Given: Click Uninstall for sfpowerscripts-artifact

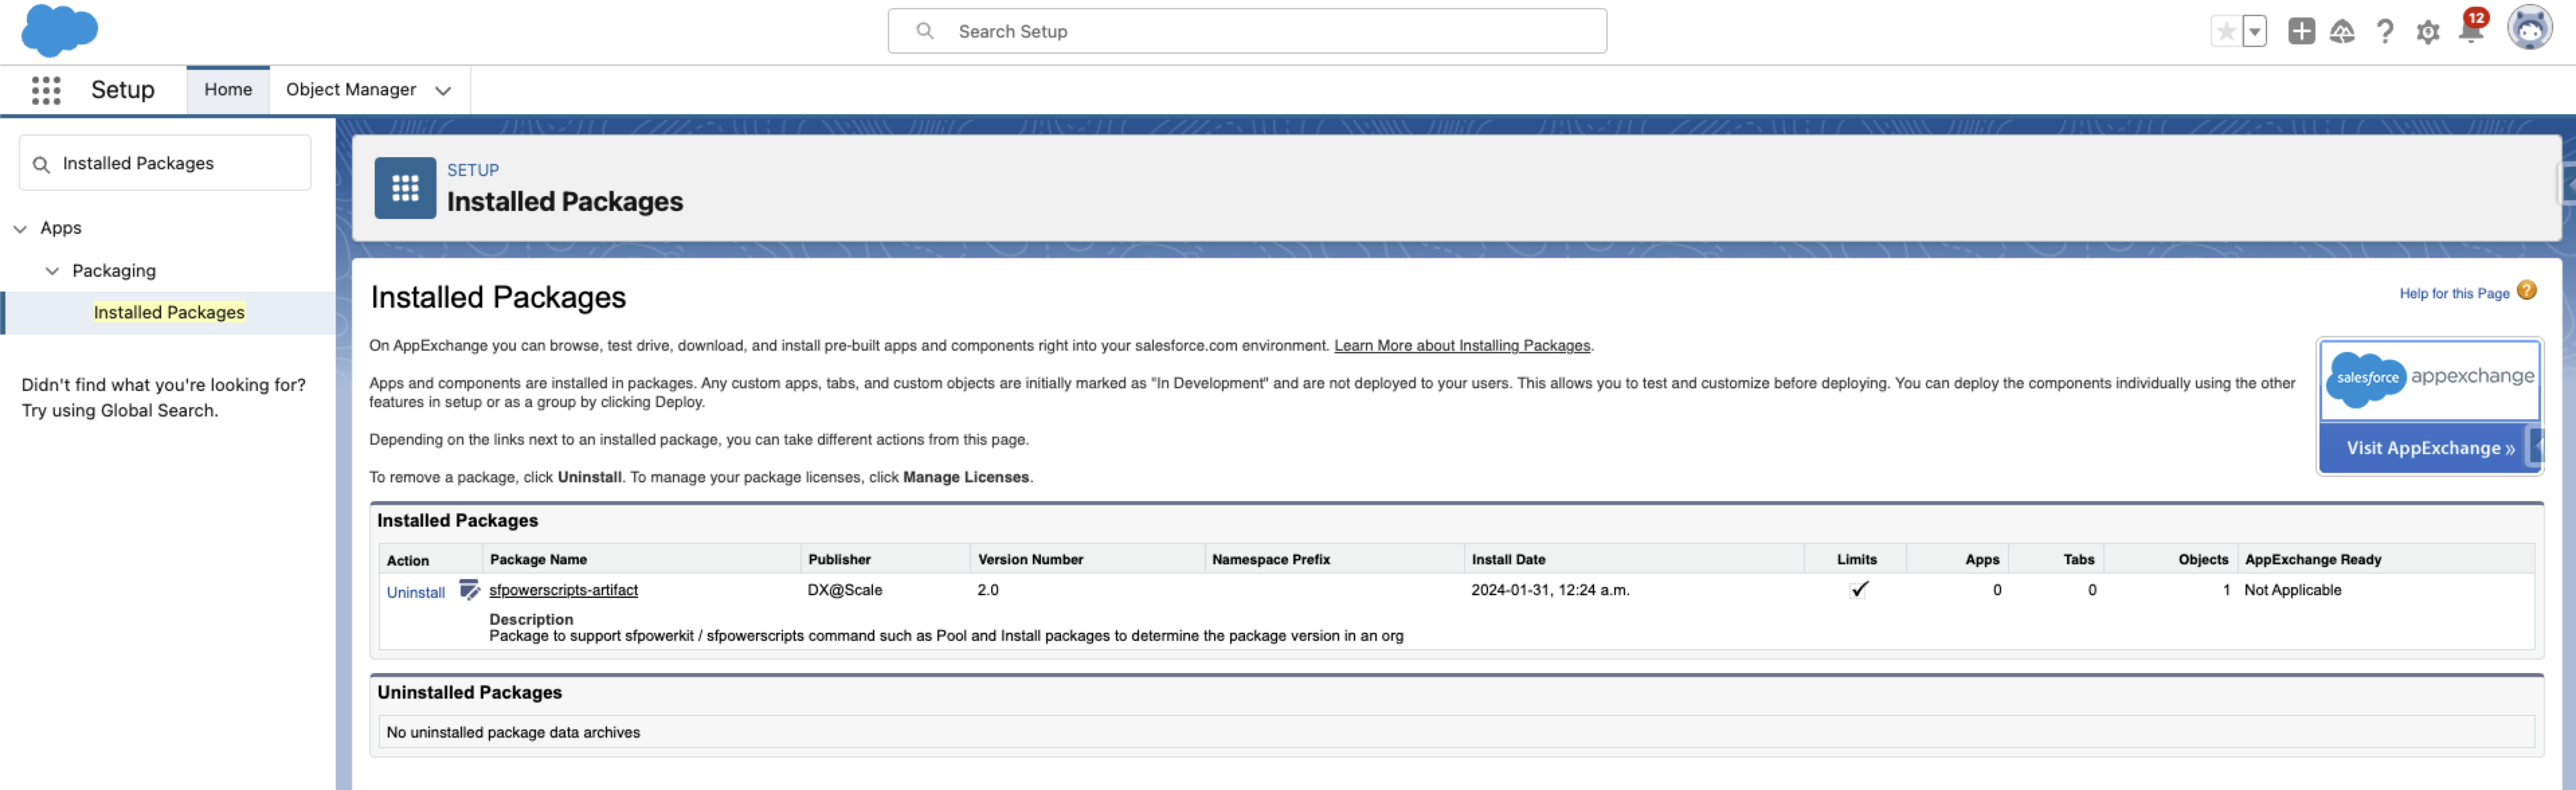Looking at the screenshot, I should [415, 592].
